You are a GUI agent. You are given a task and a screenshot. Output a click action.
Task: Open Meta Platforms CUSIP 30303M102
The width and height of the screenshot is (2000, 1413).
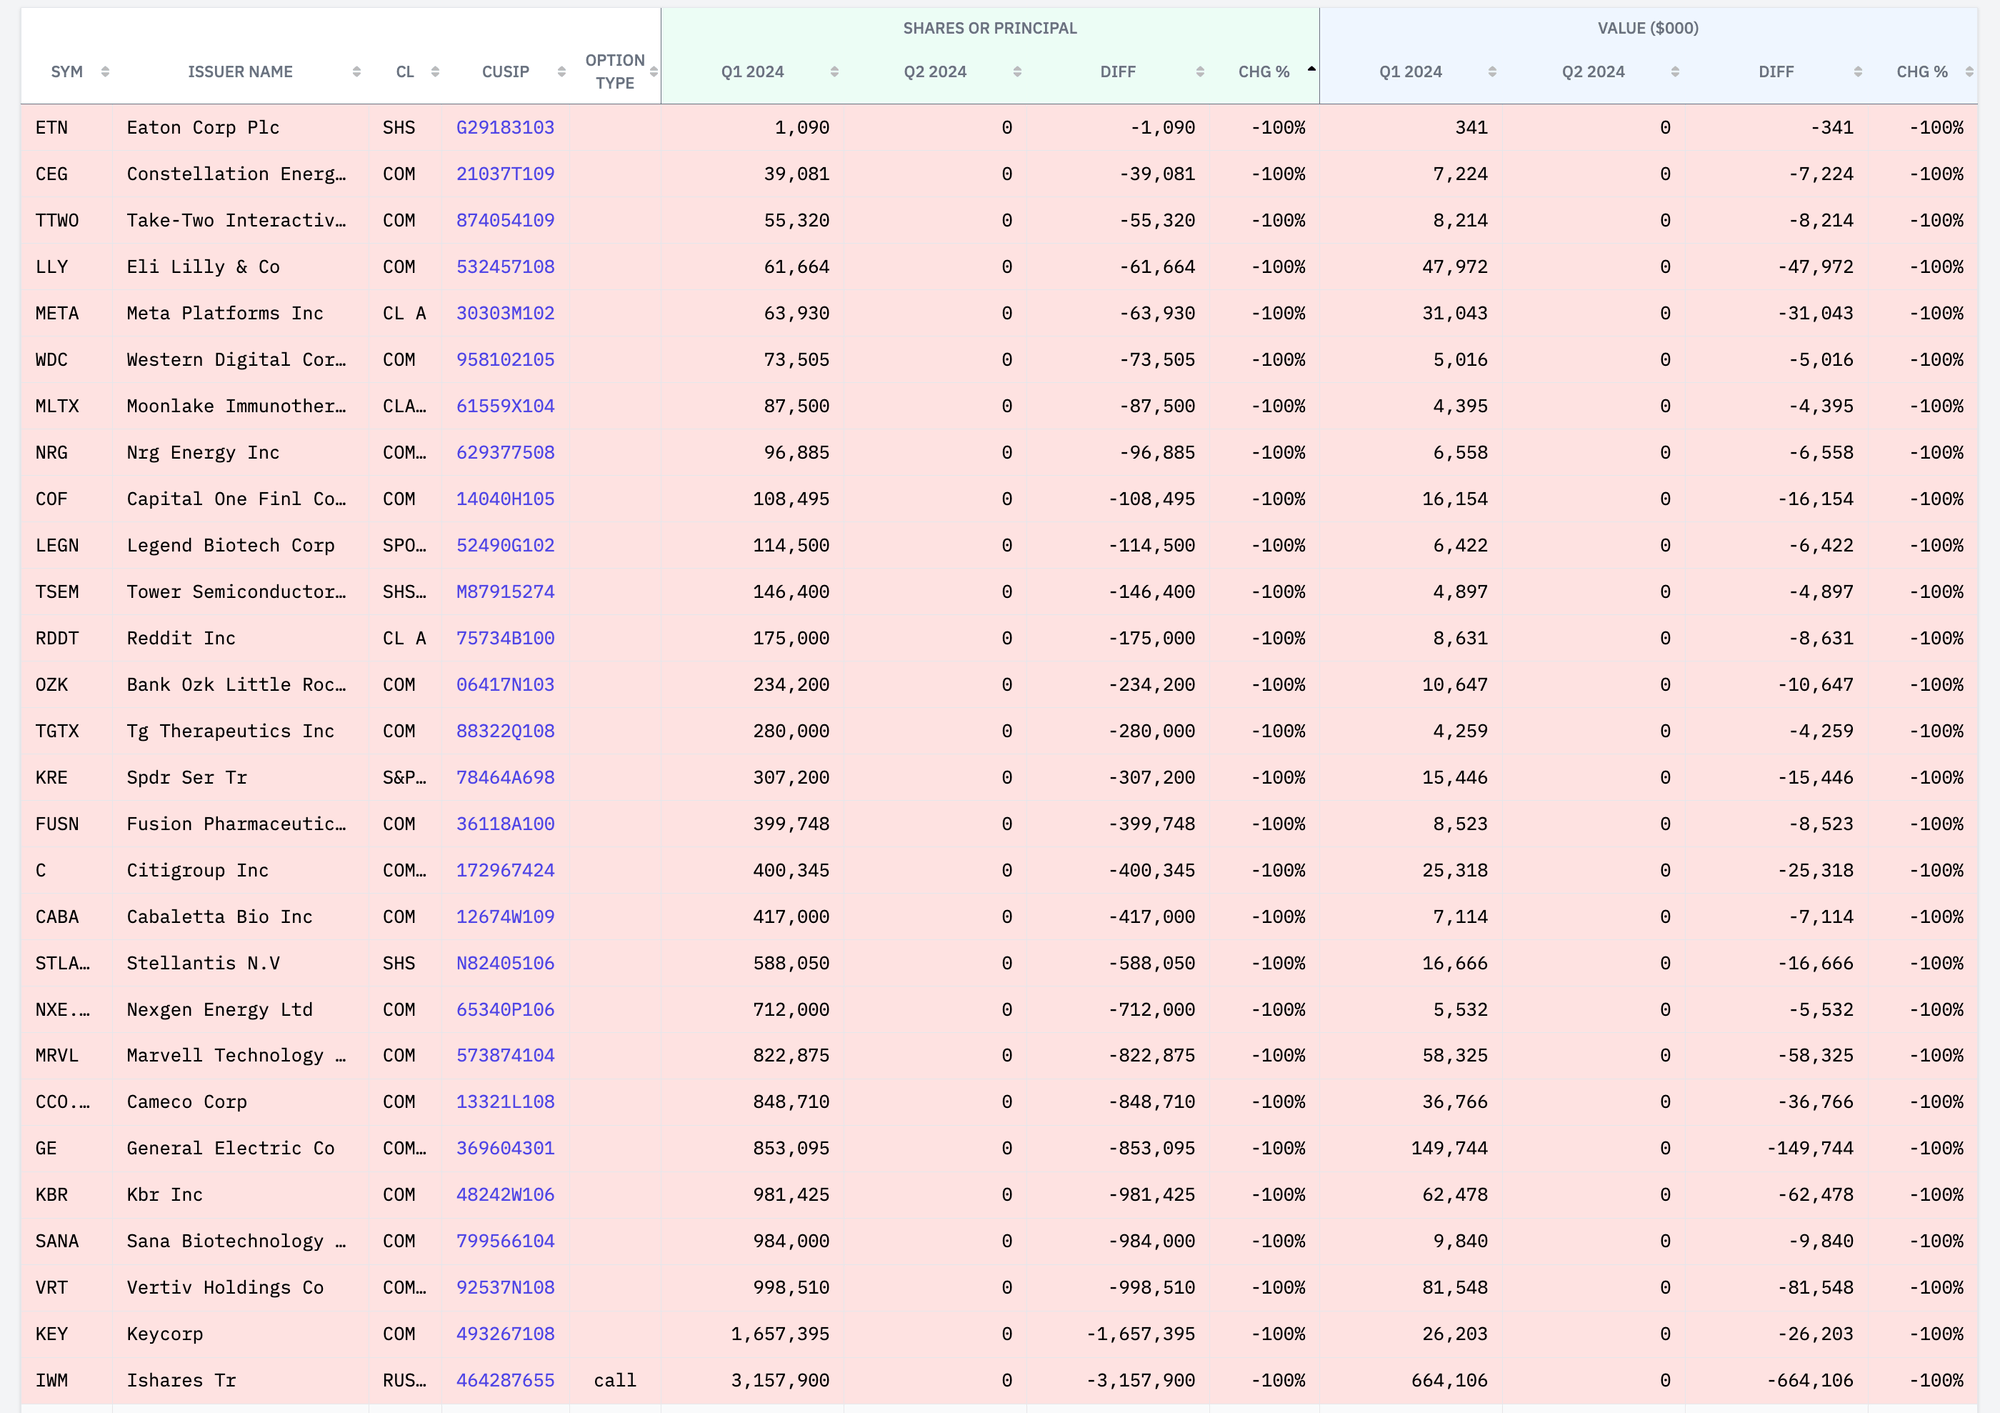(505, 313)
